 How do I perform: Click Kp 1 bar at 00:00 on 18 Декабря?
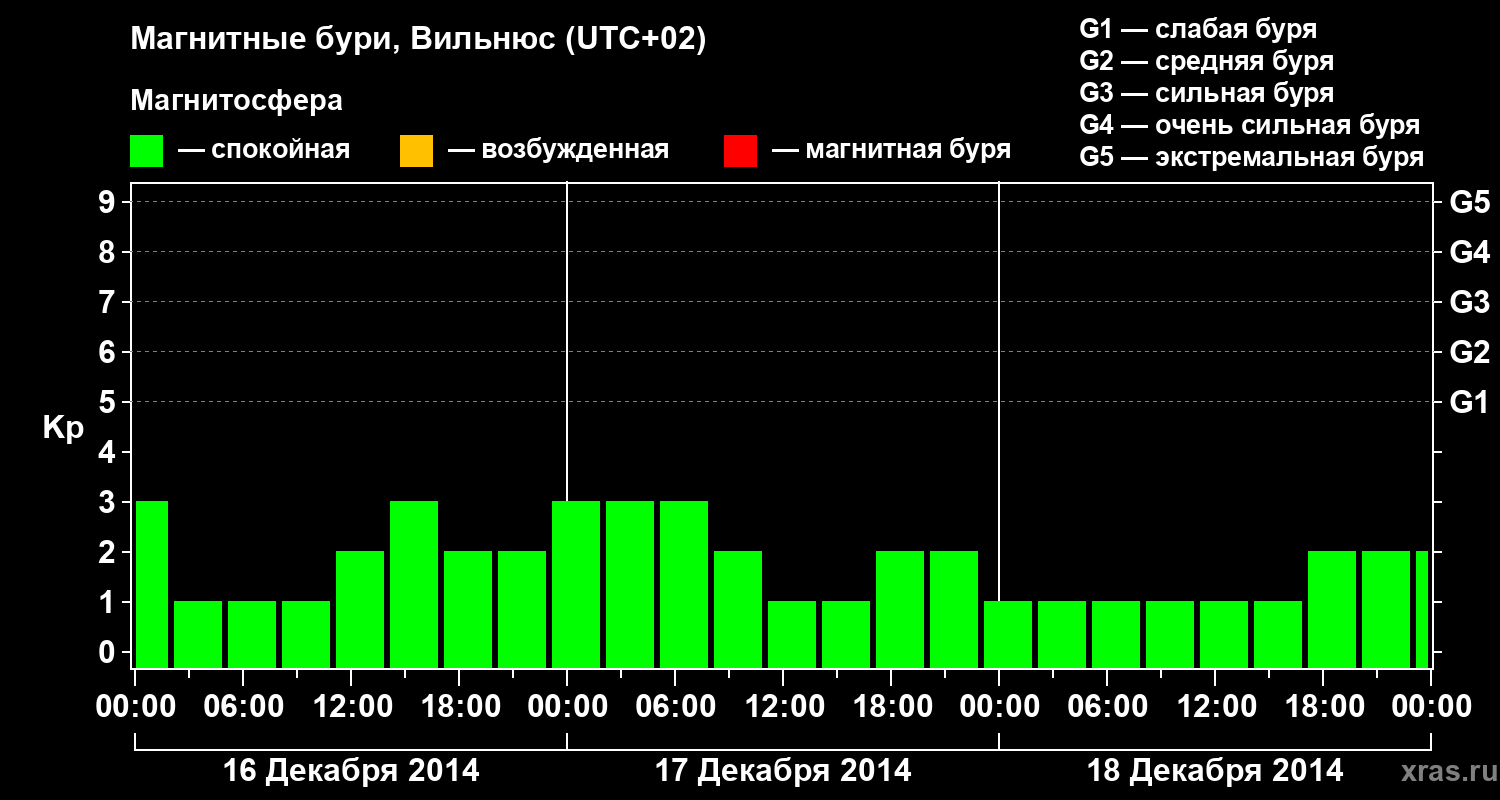point(1008,634)
